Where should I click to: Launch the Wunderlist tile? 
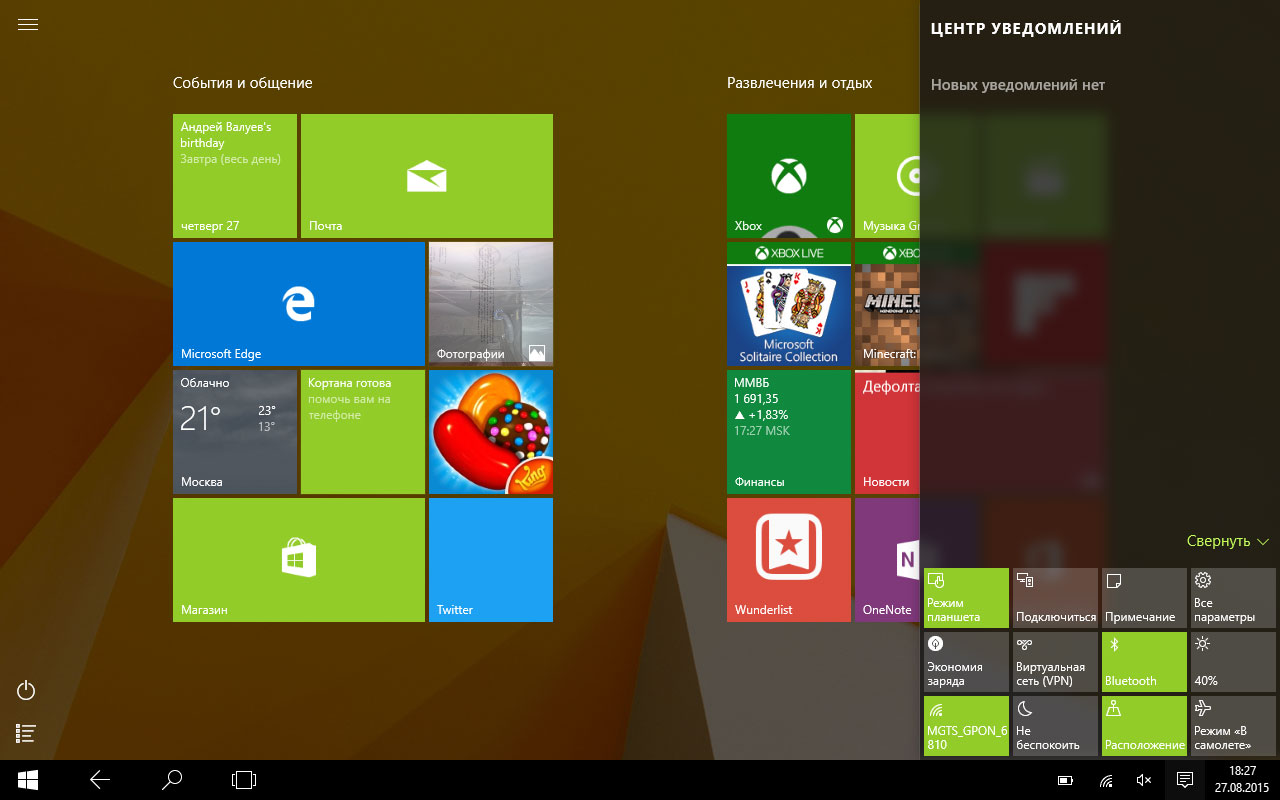789,560
